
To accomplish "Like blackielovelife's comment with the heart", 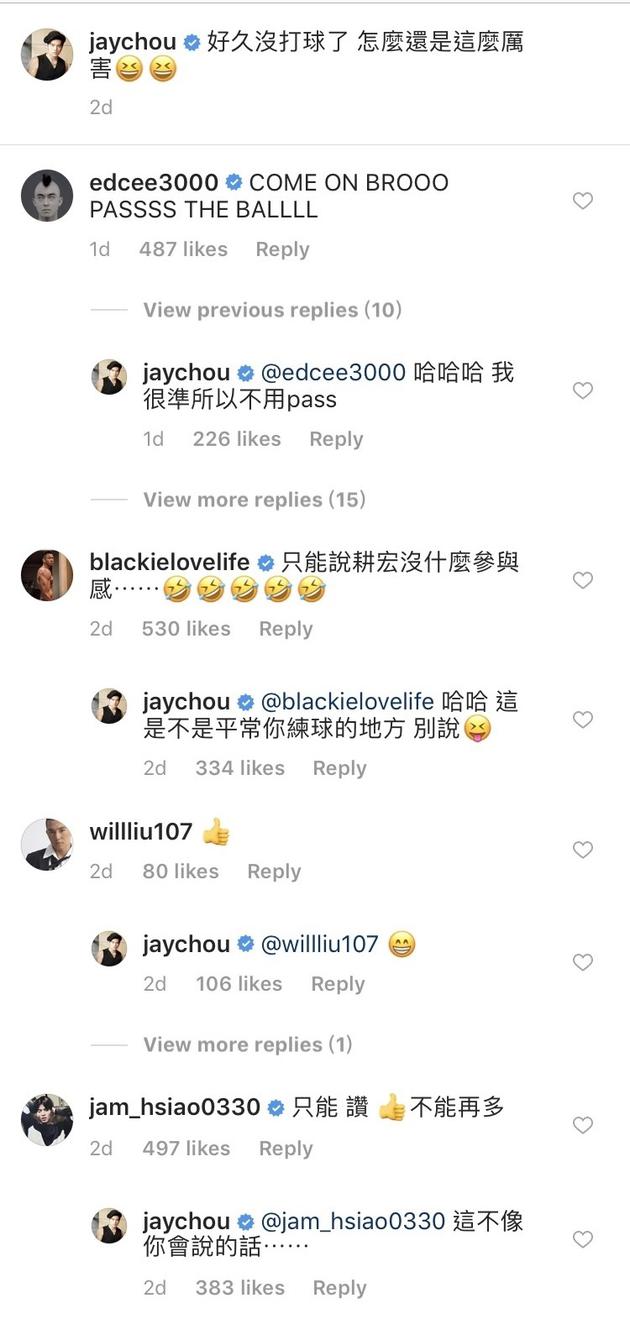I will pyautogui.click(x=582, y=580).
